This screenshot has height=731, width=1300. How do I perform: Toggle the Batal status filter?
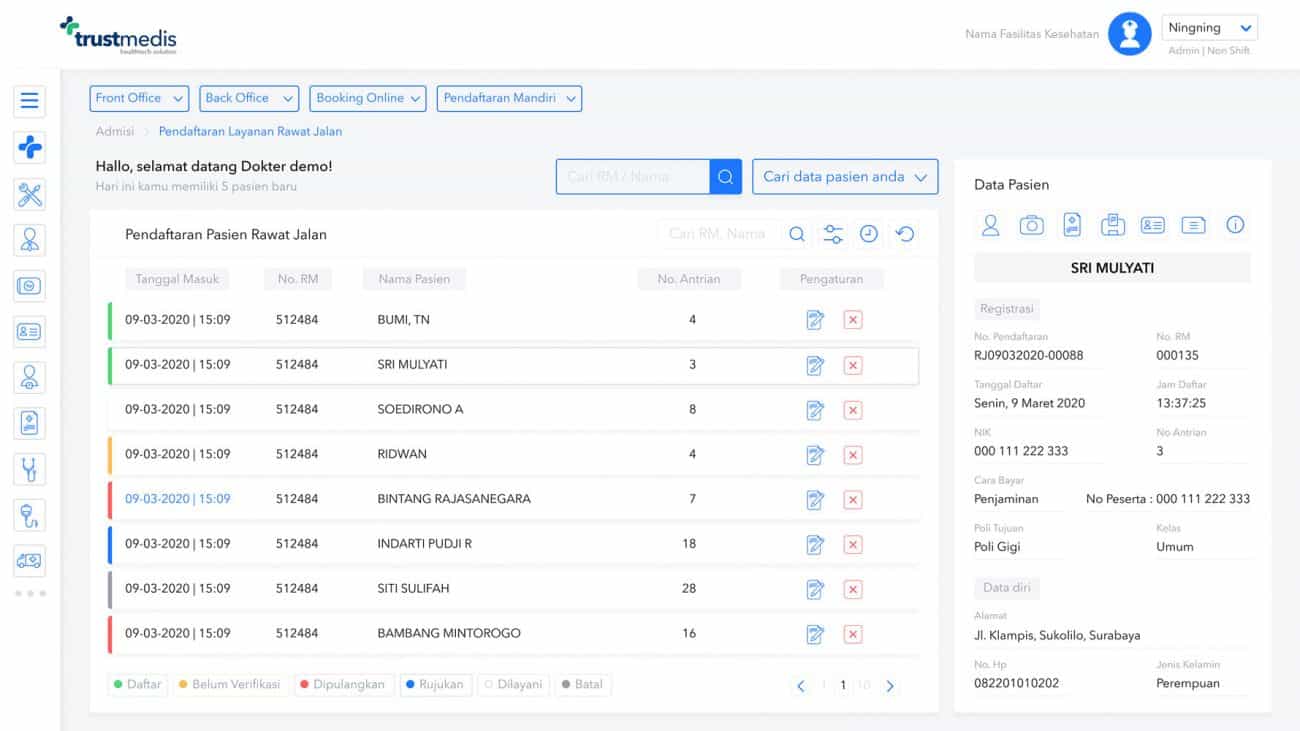click(x=583, y=685)
